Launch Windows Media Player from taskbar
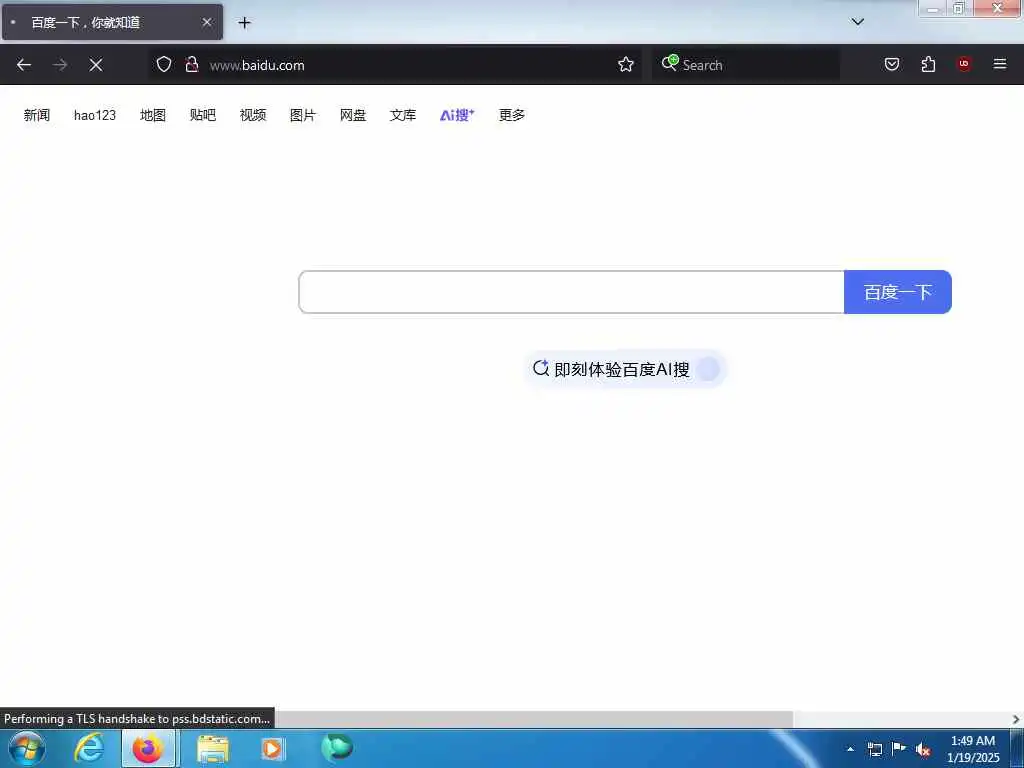This screenshot has height=768, width=1024. (272, 748)
